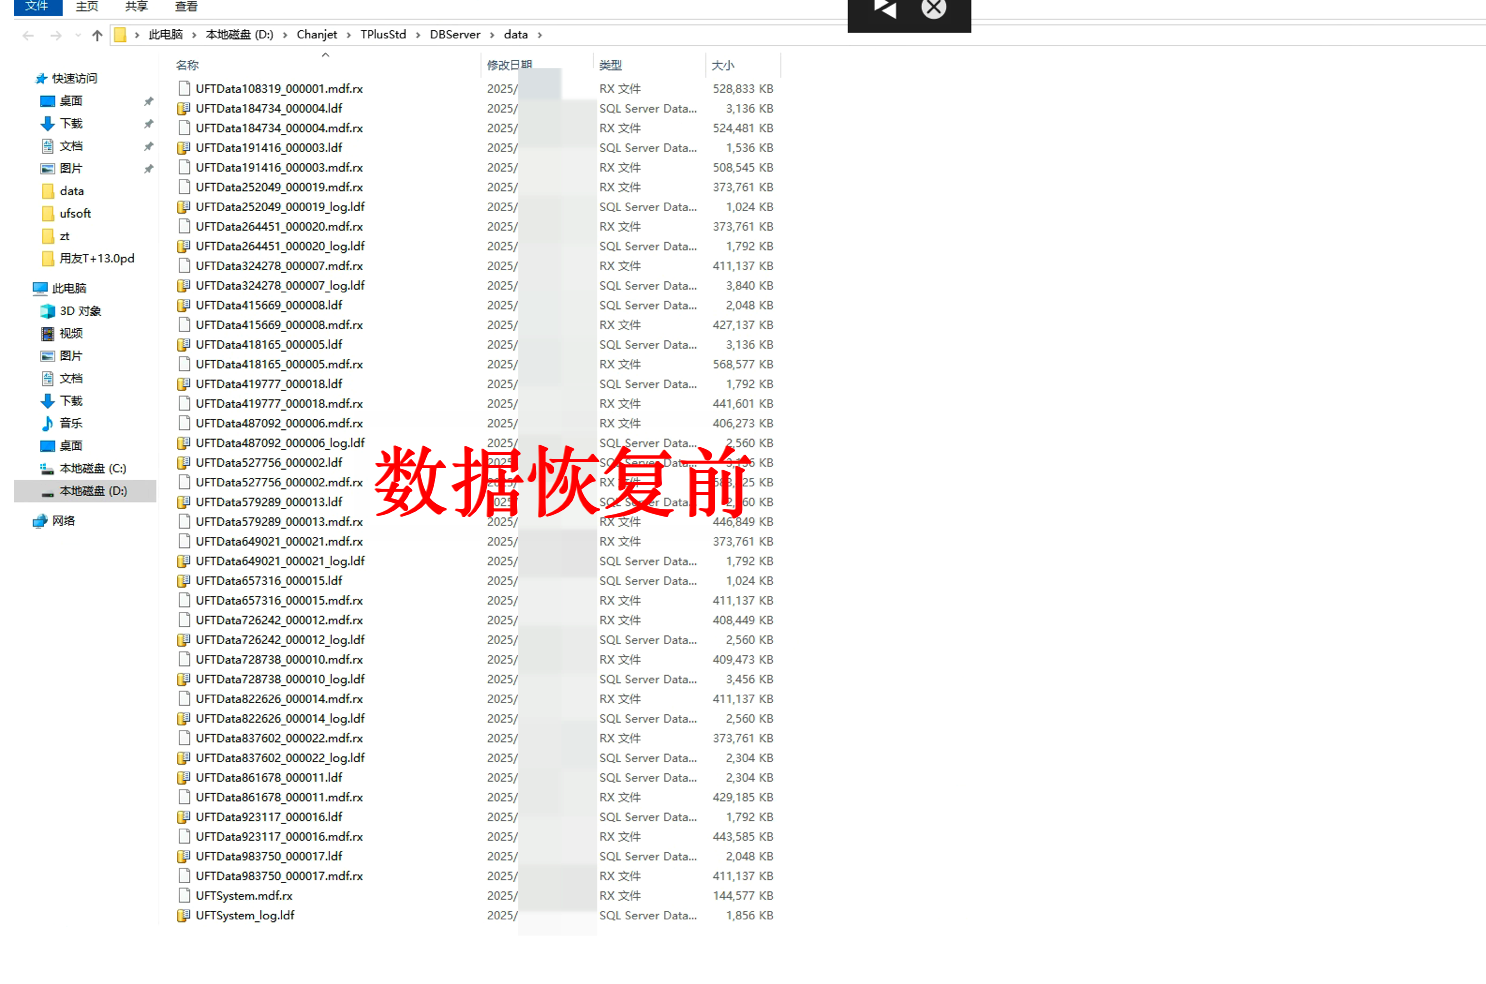Expand the chevron after 此电脑 in address bar
Viewport: 1486px width, 984px height.
(194, 35)
